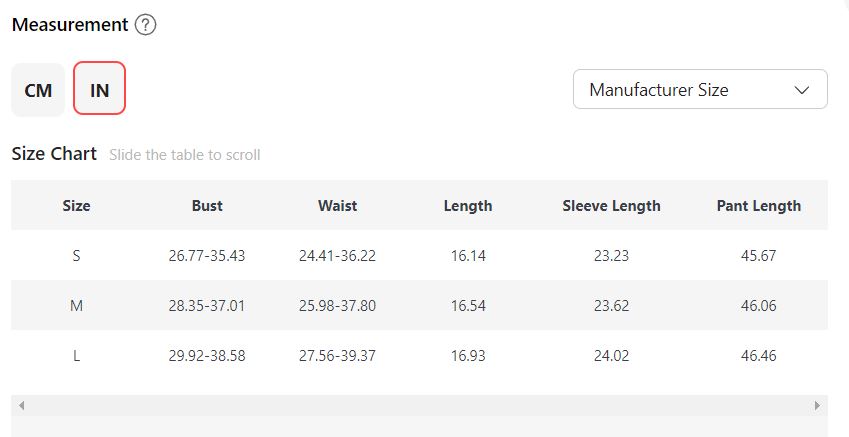This screenshot has height=437, width=849.
Task: Select the size M row label
Action: (76, 305)
